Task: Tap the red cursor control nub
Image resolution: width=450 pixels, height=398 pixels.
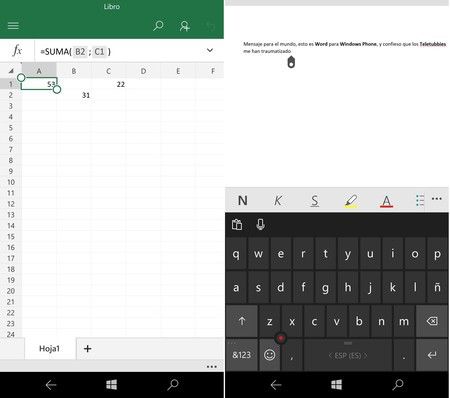Action: pos(281,338)
